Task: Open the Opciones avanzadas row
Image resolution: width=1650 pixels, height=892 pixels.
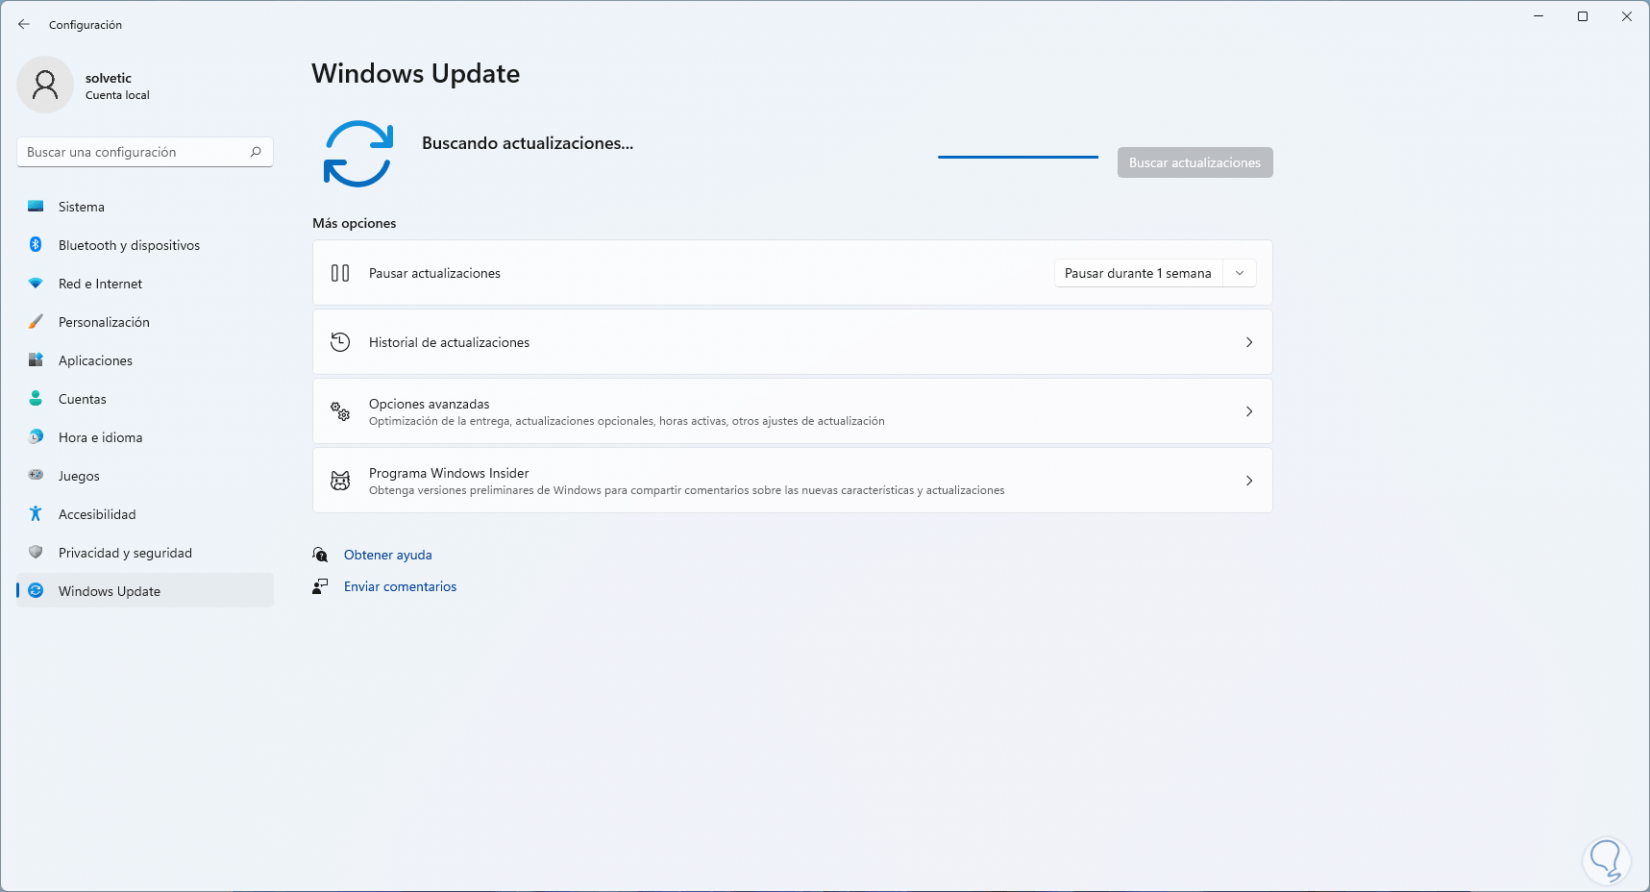Action: [x=792, y=411]
